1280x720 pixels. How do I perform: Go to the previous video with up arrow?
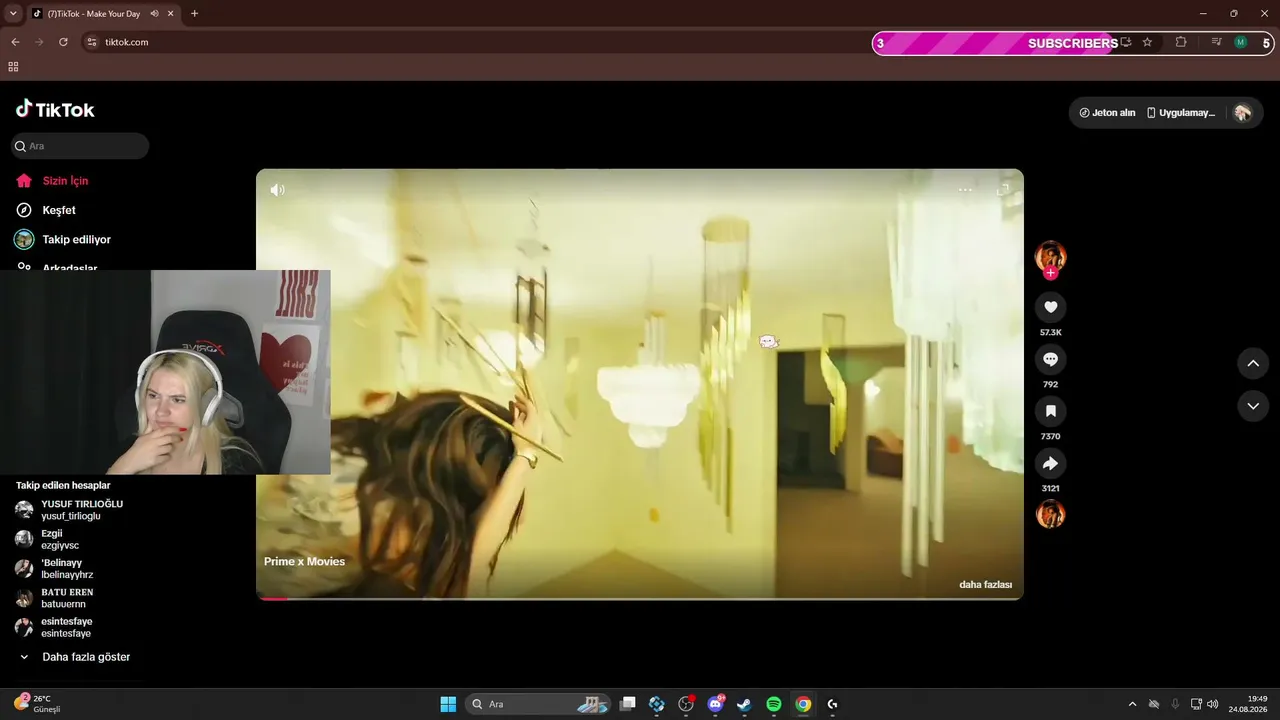click(x=1253, y=363)
